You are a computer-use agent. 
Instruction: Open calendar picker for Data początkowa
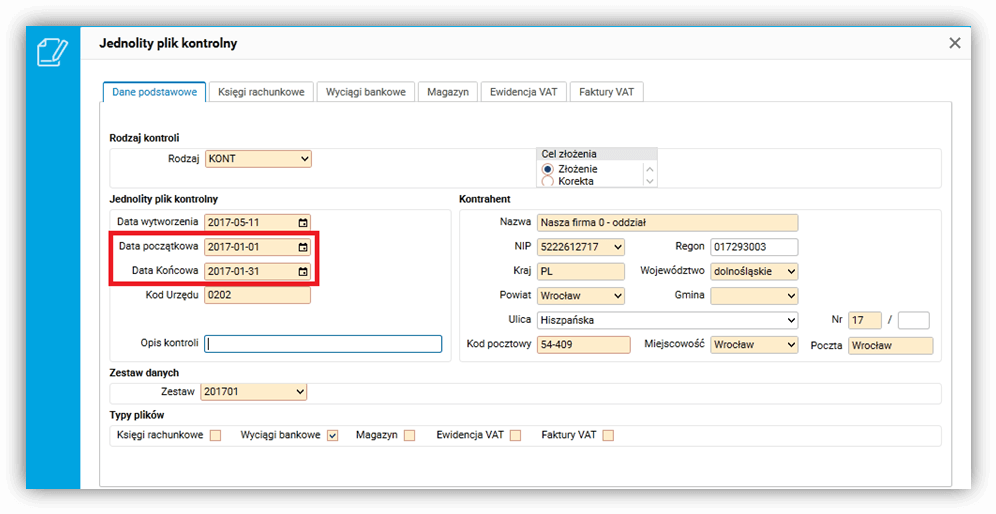click(303, 247)
